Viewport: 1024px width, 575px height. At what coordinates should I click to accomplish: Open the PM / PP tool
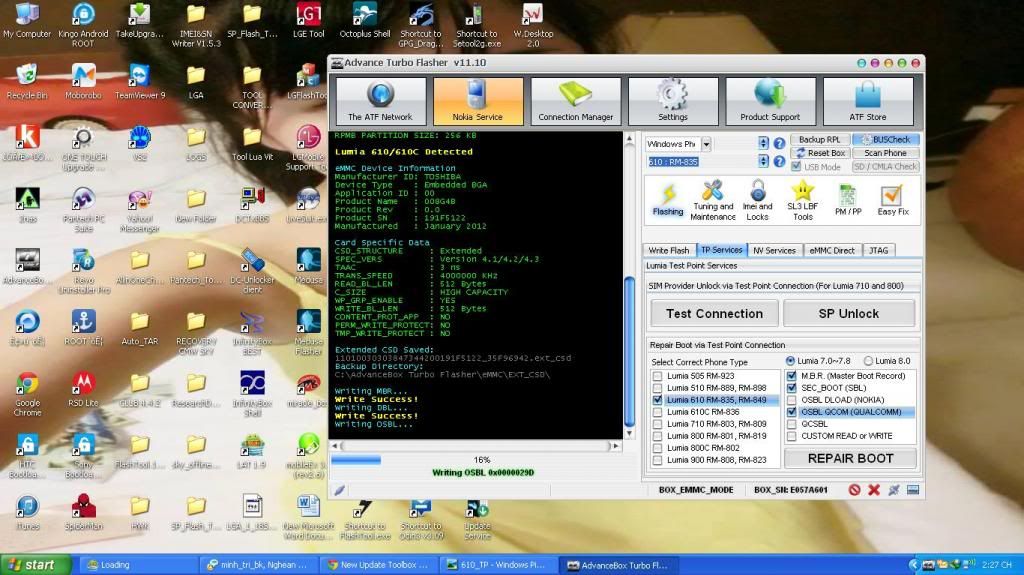coord(848,200)
